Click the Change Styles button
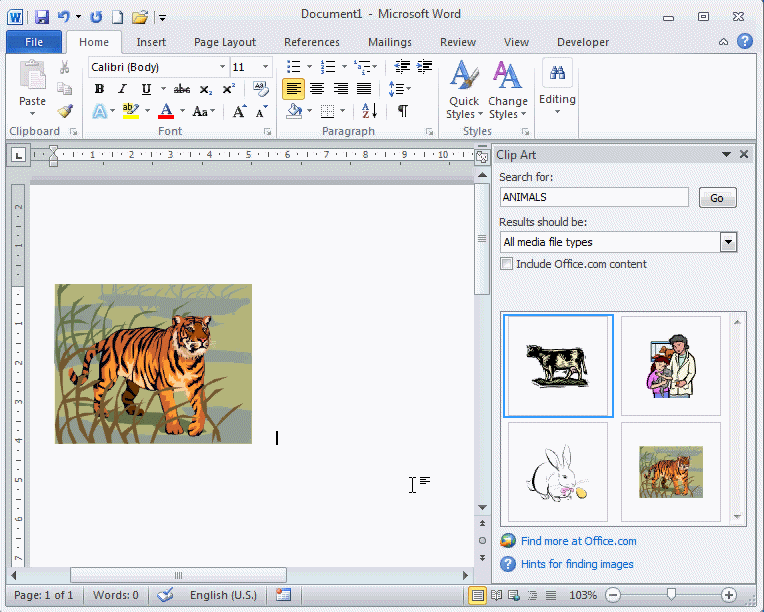The width and height of the screenshot is (764, 612). [507, 90]
